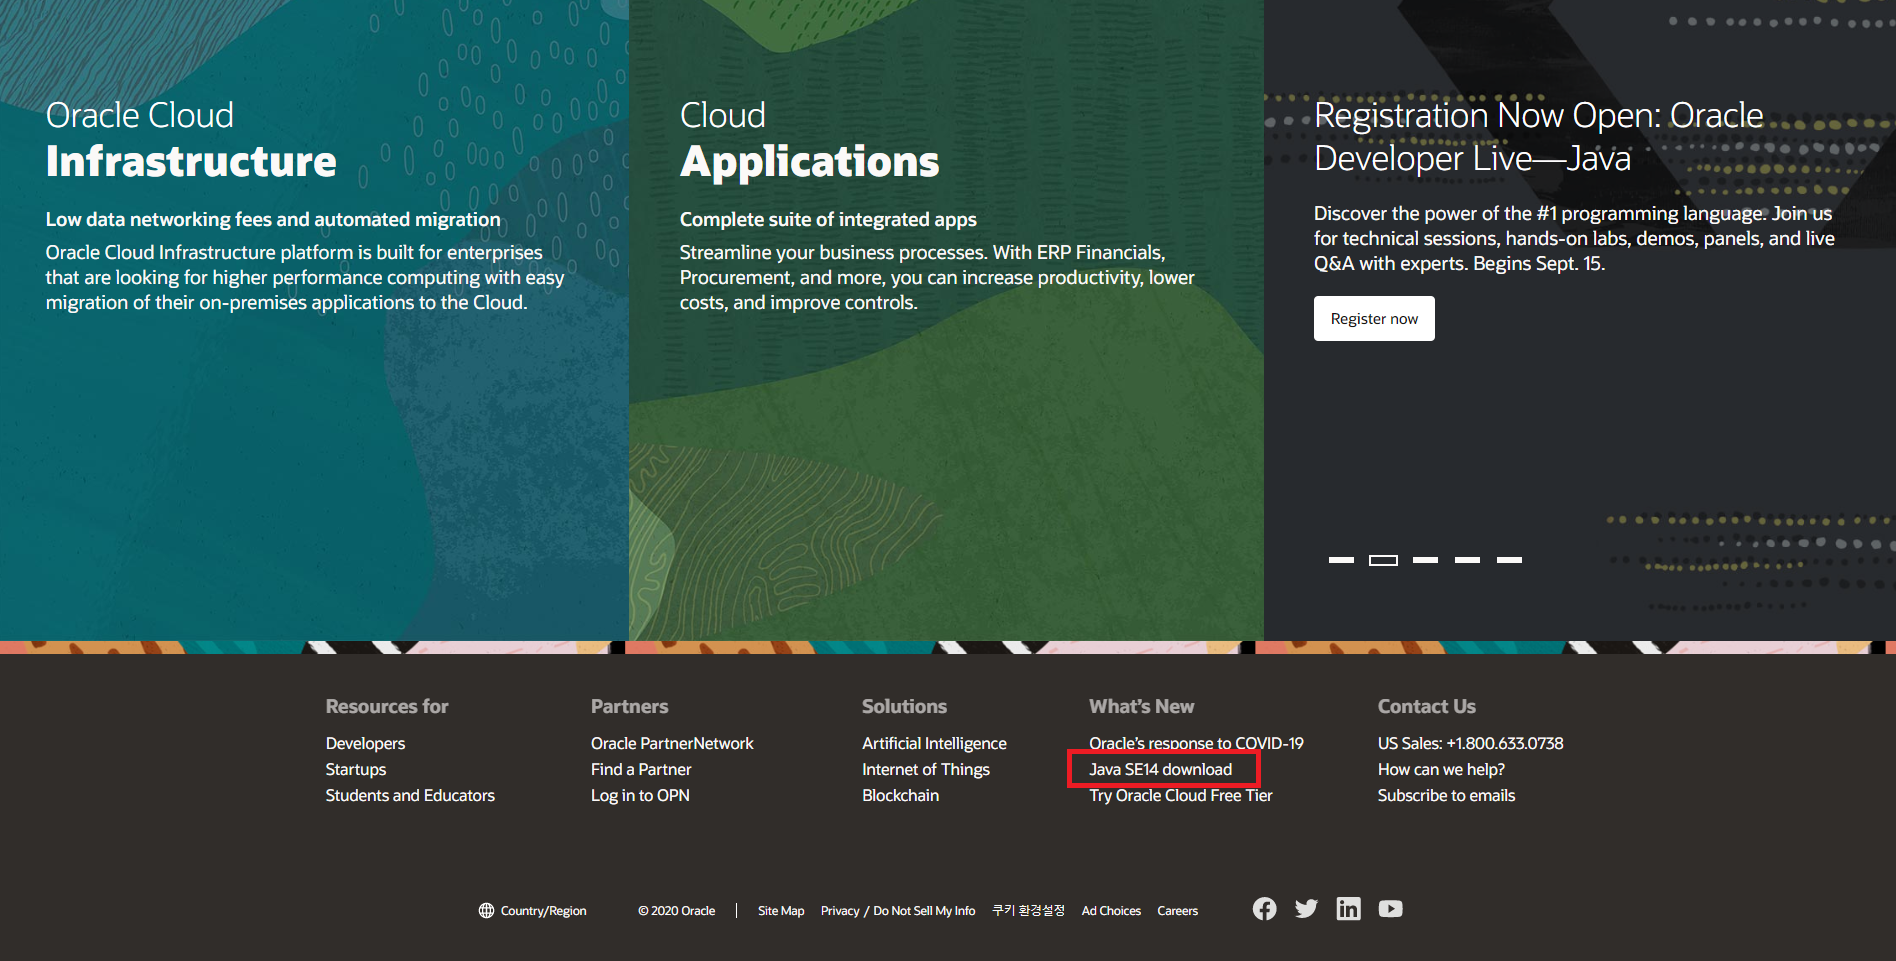Click Try Oracle Cloud Free Tier

(x=1181, y=795)
